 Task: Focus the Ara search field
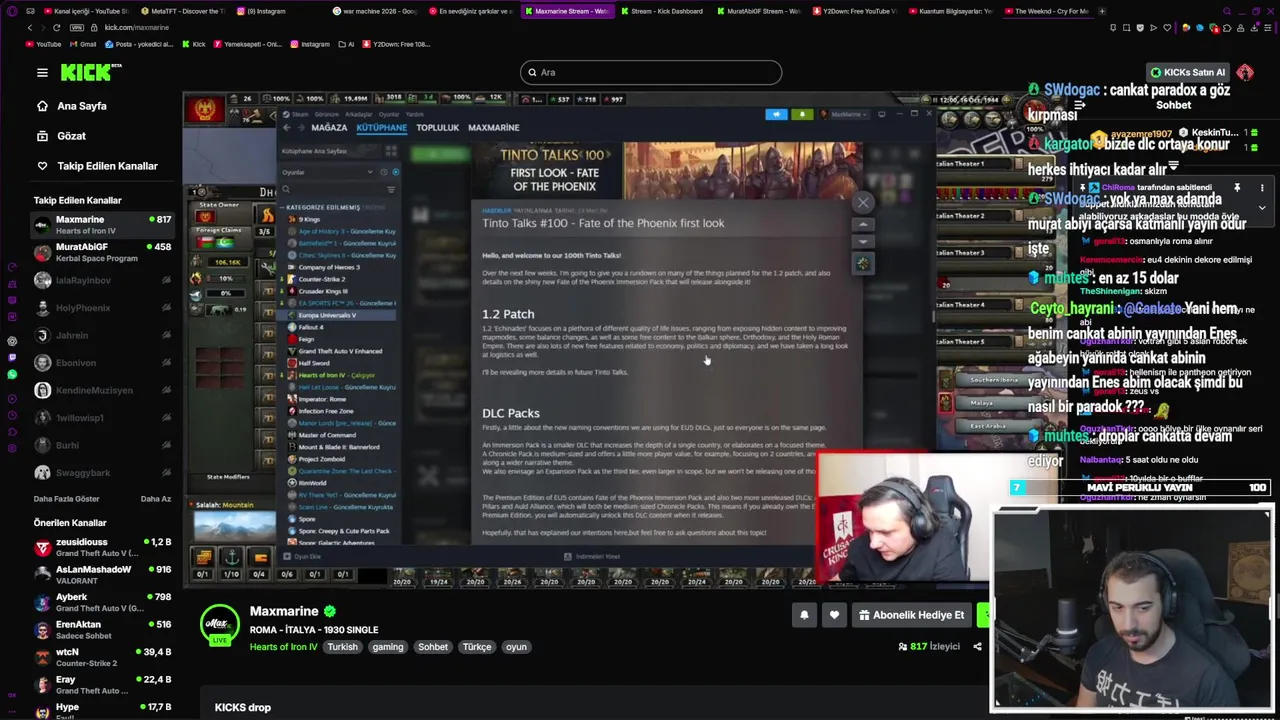coord(651,72)
